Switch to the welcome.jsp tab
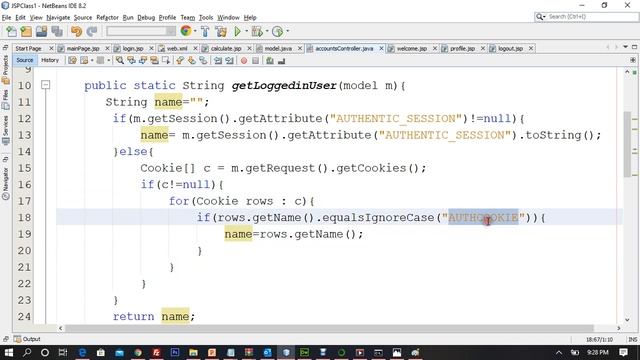 411,49
